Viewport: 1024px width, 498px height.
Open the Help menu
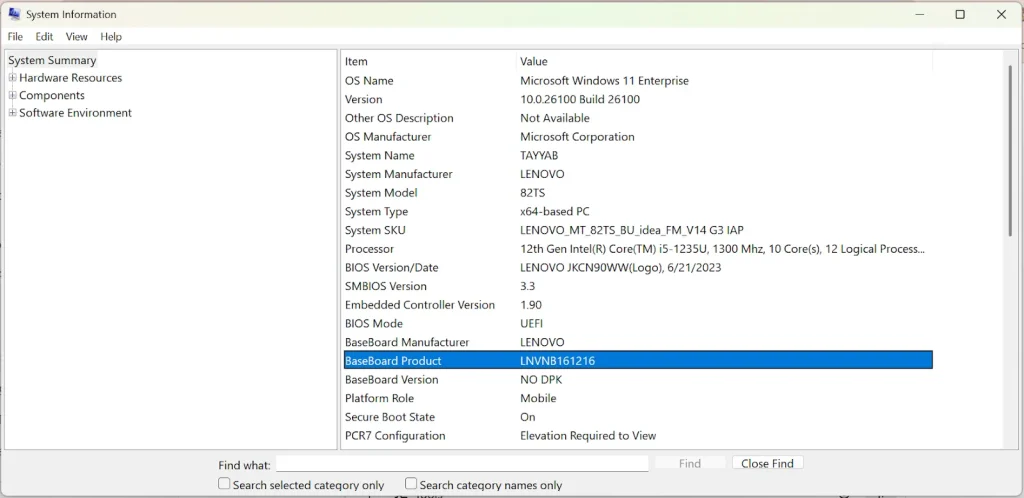tap(111, 37)
